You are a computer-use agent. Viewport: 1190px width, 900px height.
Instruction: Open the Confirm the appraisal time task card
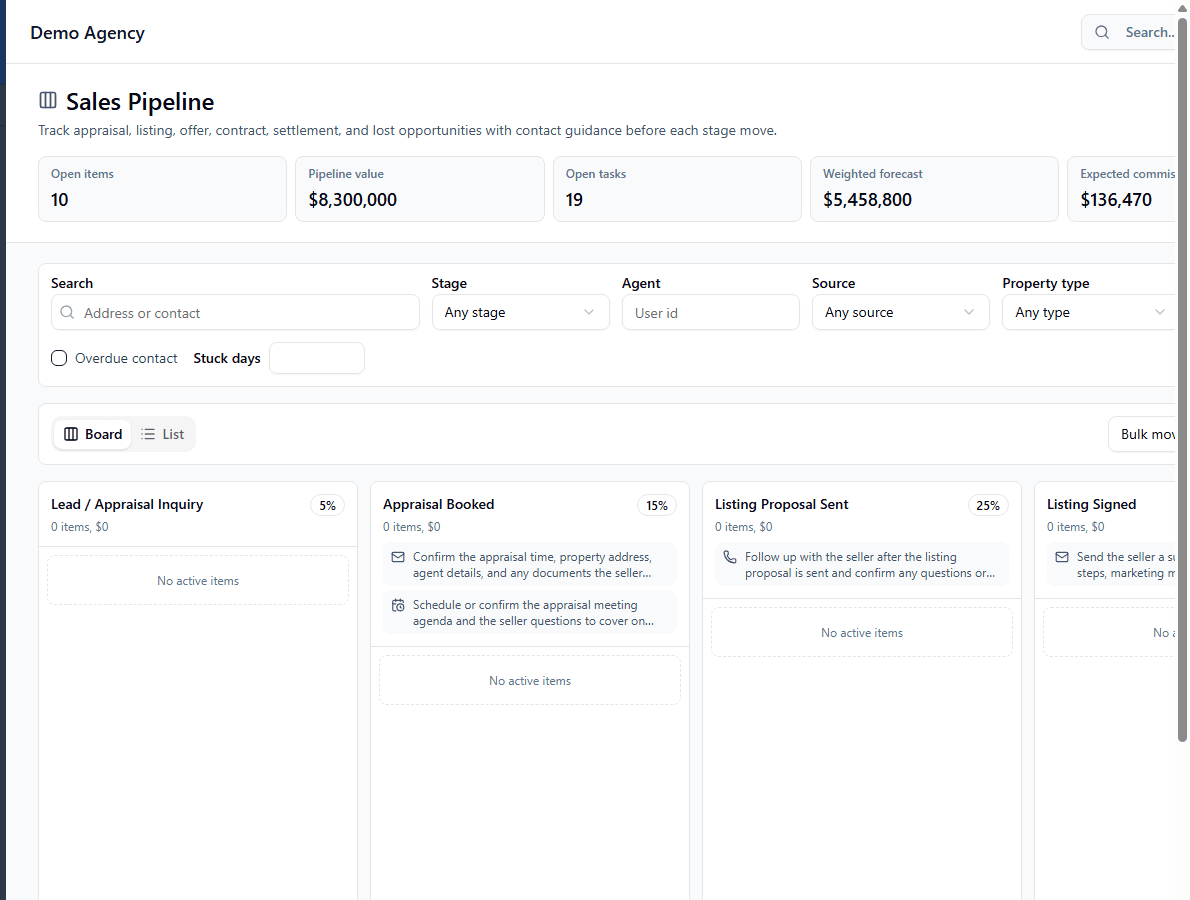click(530, 565)
